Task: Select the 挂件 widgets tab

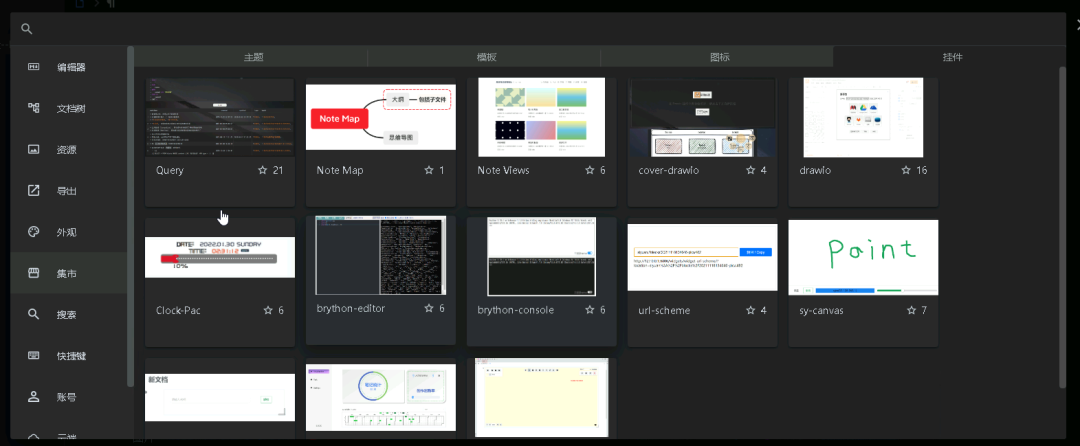Action: pos(951,57)
